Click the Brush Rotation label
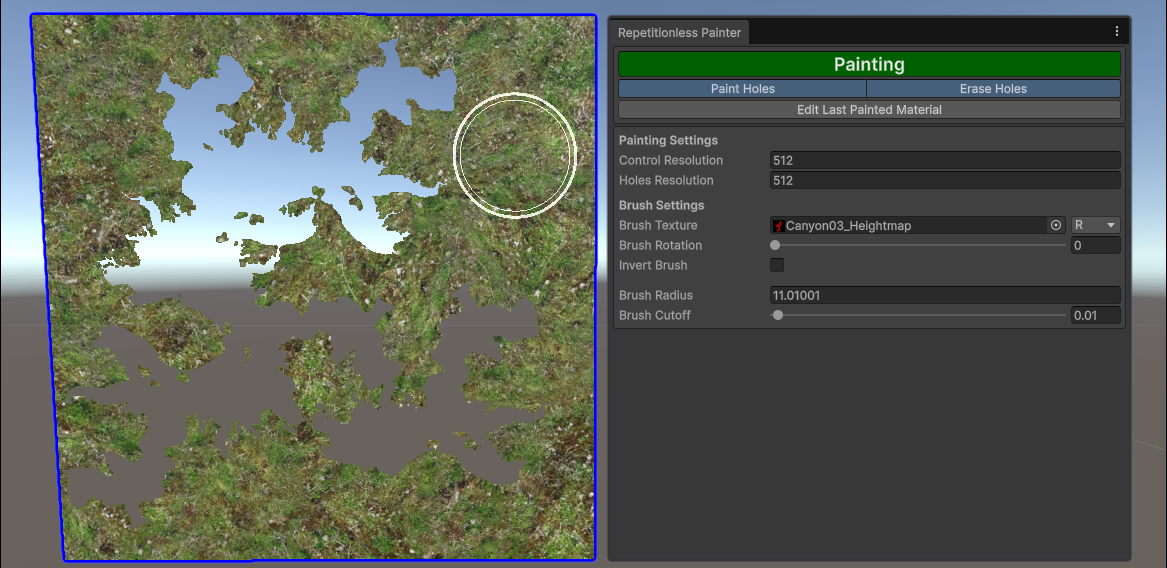Image resolution: width=1167 pixels, height=568 pixels. coord(660,245)
